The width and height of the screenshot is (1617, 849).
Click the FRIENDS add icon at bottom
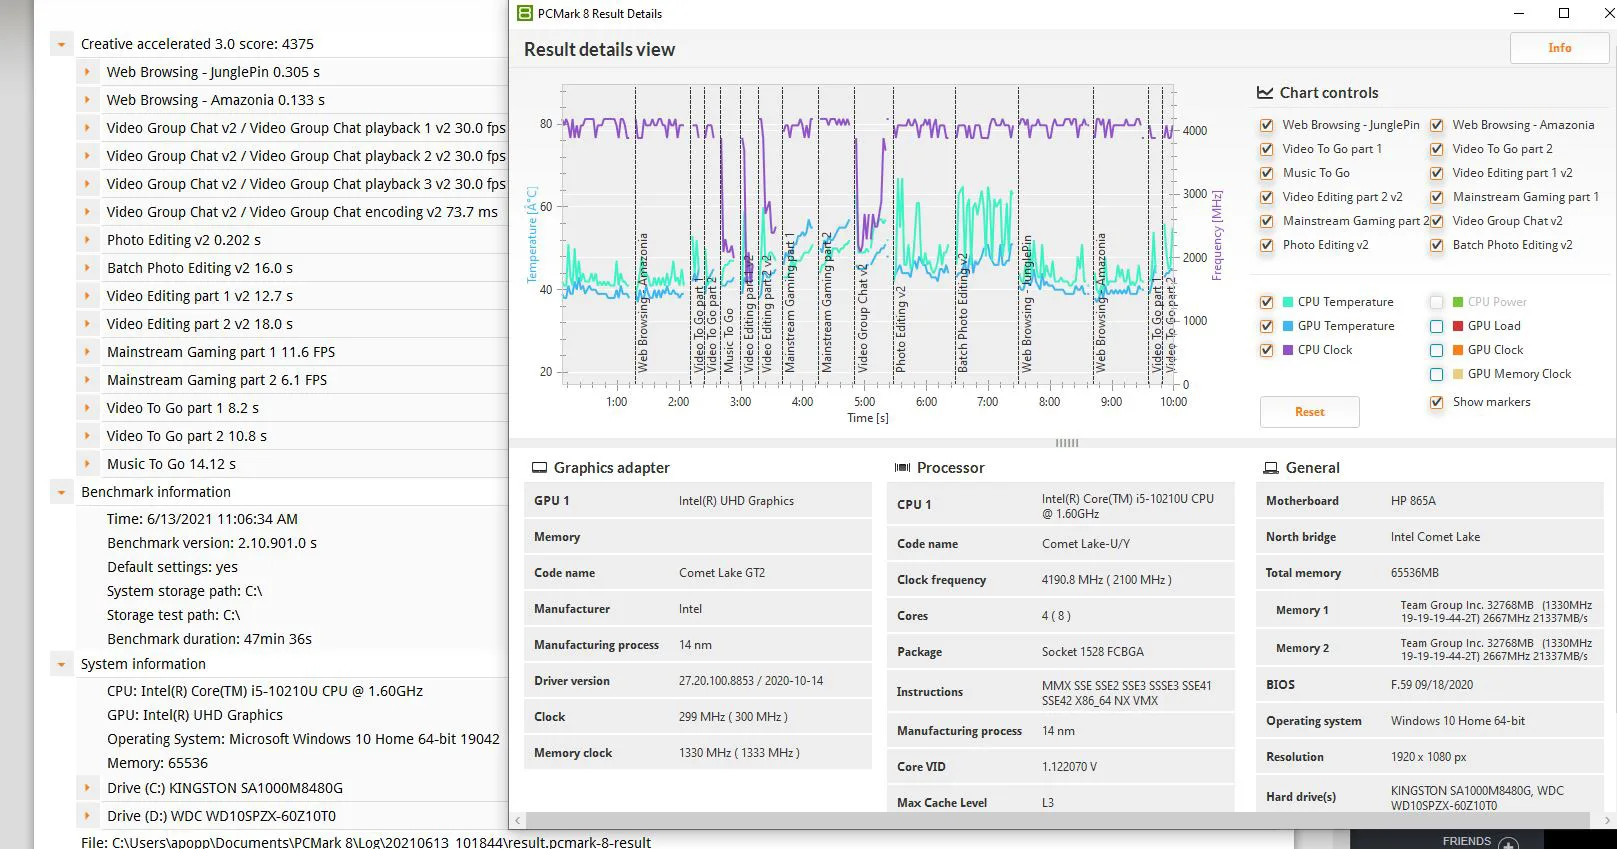click(x=1509, y=843)
